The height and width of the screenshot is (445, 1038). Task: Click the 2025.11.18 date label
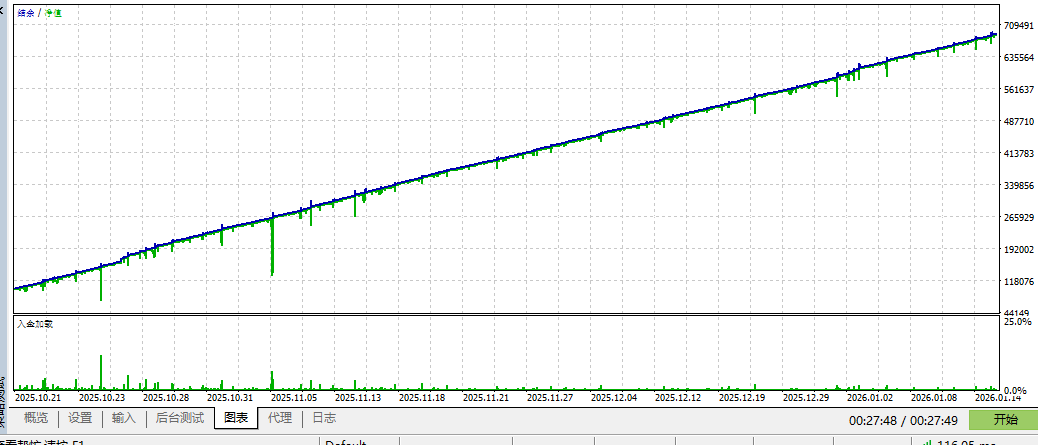[x=422, y=398]
